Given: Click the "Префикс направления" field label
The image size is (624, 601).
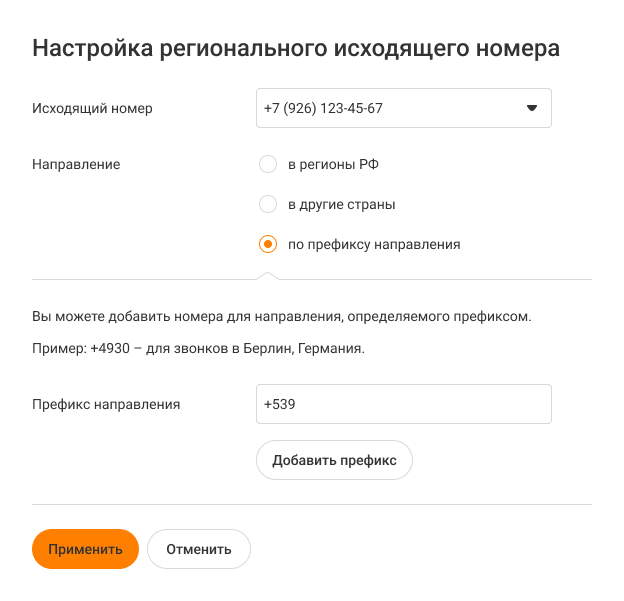Looking at the screenshot, I should click(x=106, y=404).
